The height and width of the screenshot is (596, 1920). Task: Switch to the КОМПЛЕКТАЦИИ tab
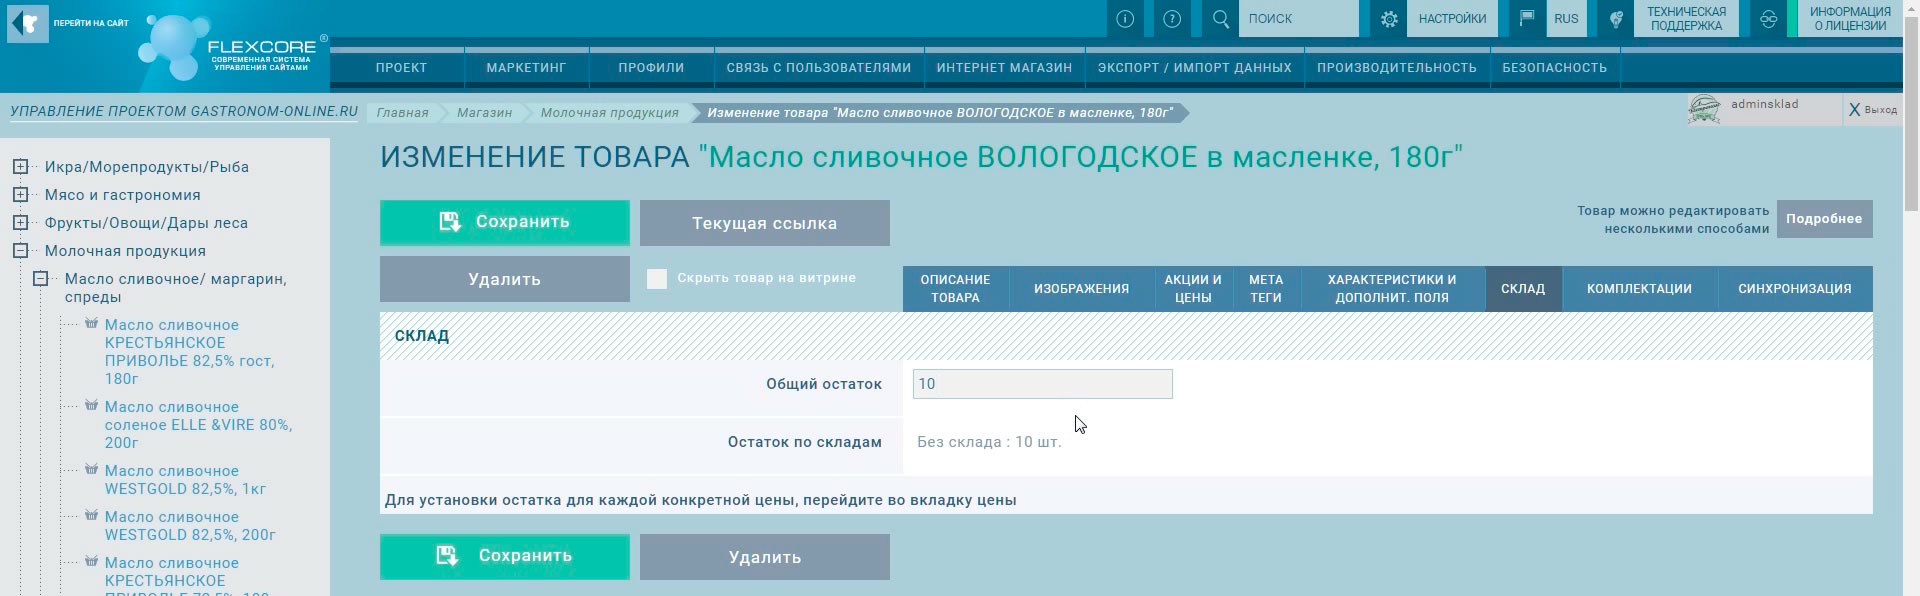tap(1639, 289)
